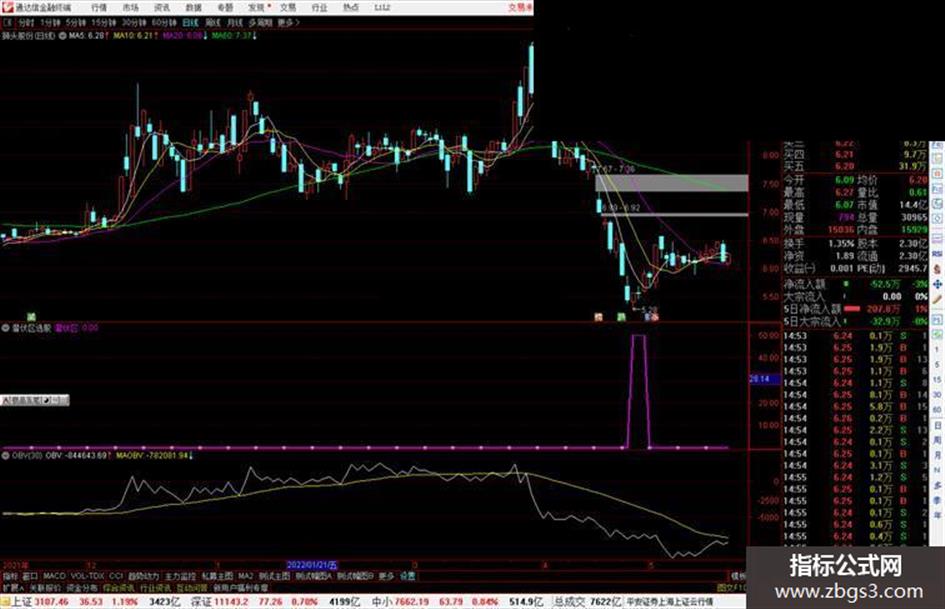The height and width of the screenshot is (609, 945).
Task: Click the 多 multi-period shortcut in sidebar
Action: 937,485
